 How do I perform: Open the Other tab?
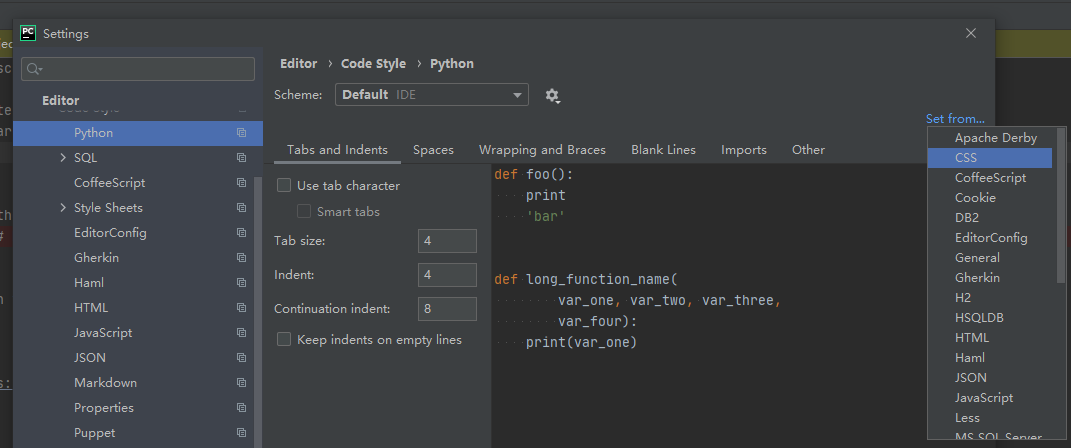click(808, 150)
